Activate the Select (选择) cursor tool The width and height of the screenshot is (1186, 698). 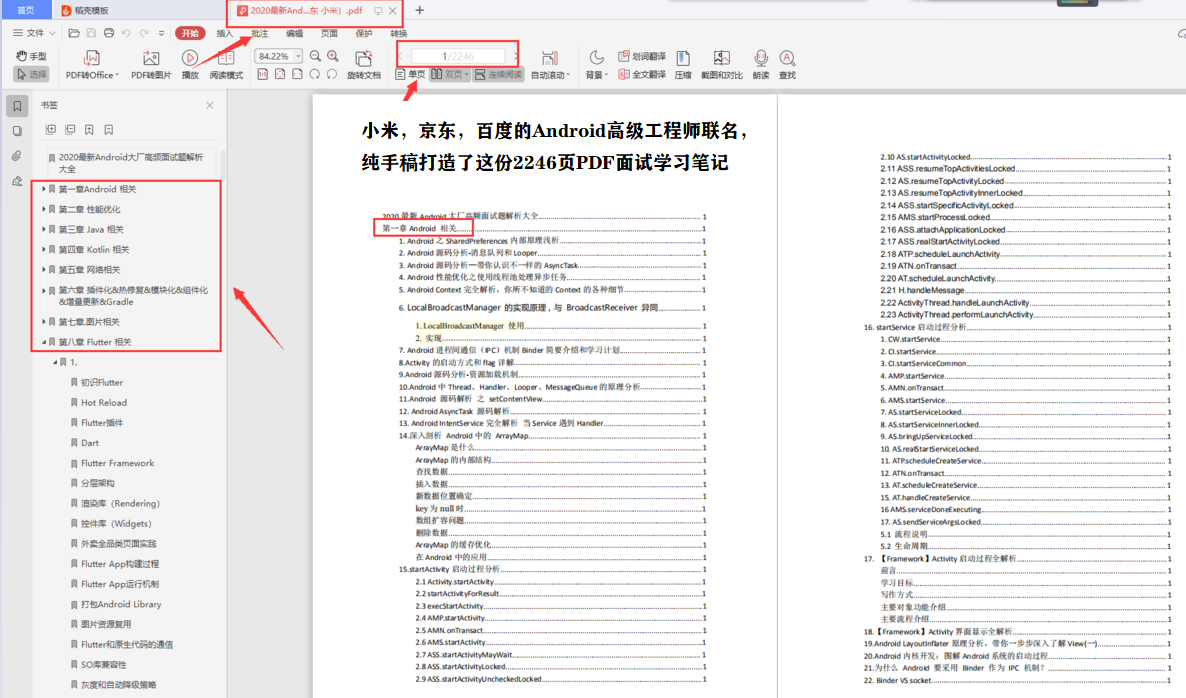click(31, 74)
